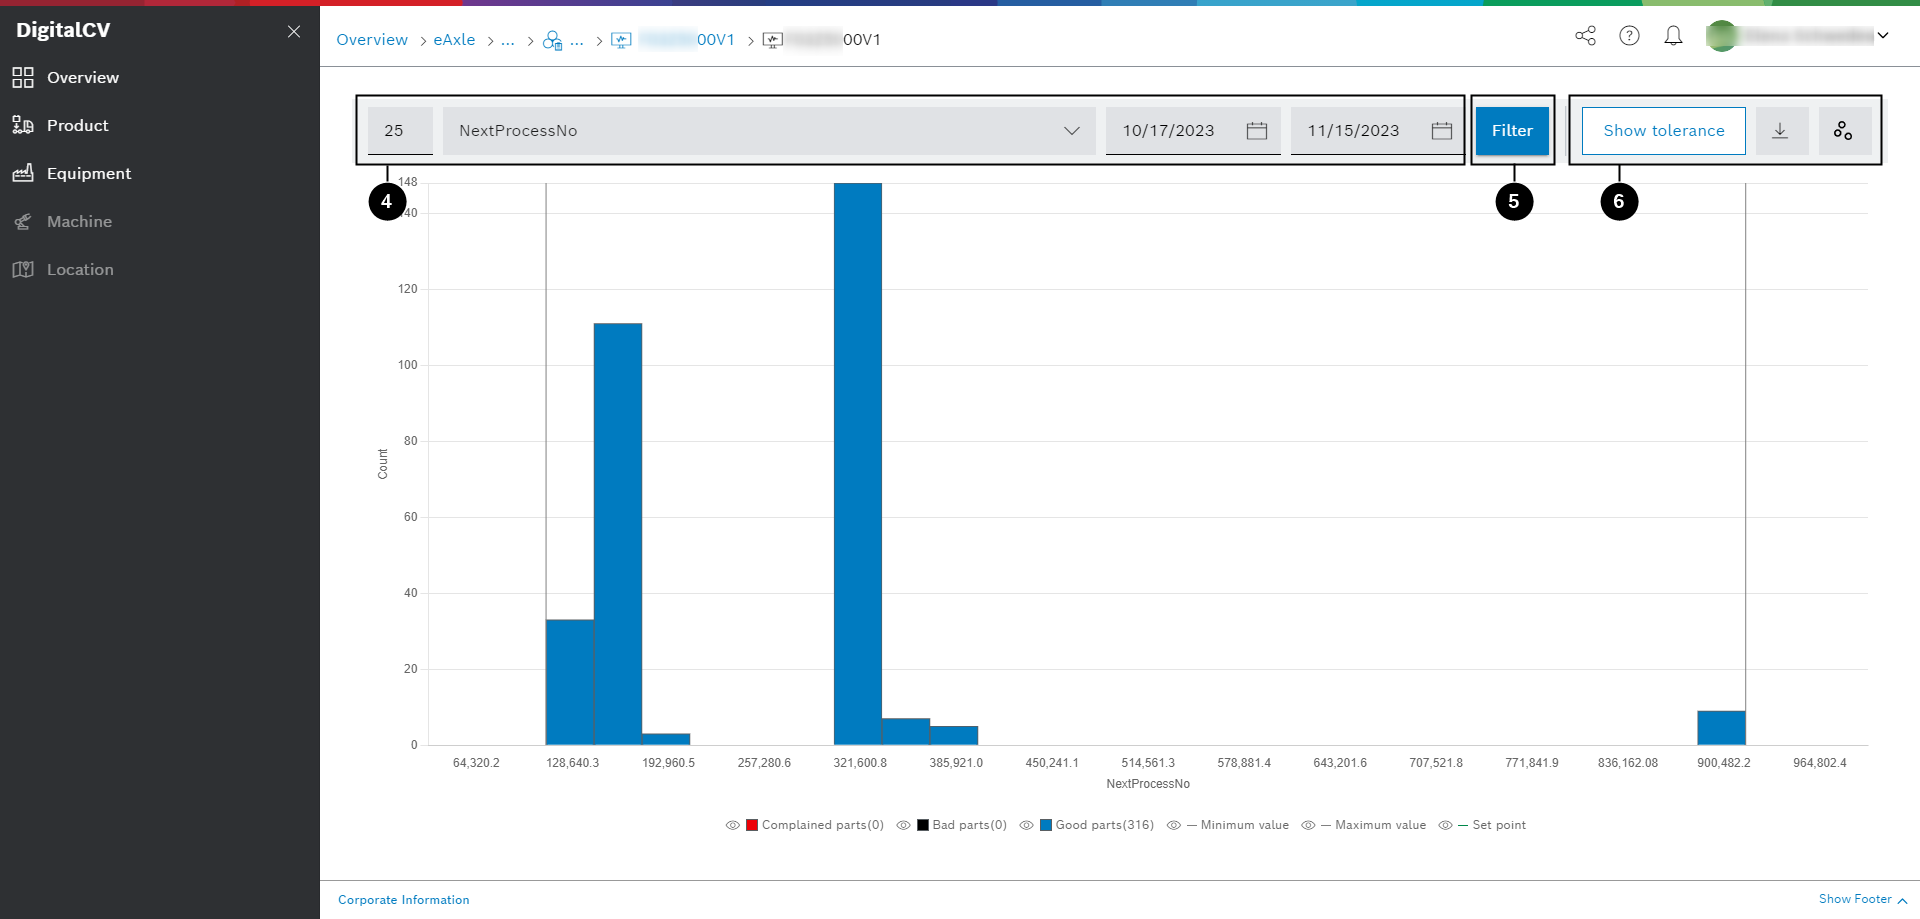Apply the Filter button
The width and height of the screenshot is (1920, 919).
1511,130
